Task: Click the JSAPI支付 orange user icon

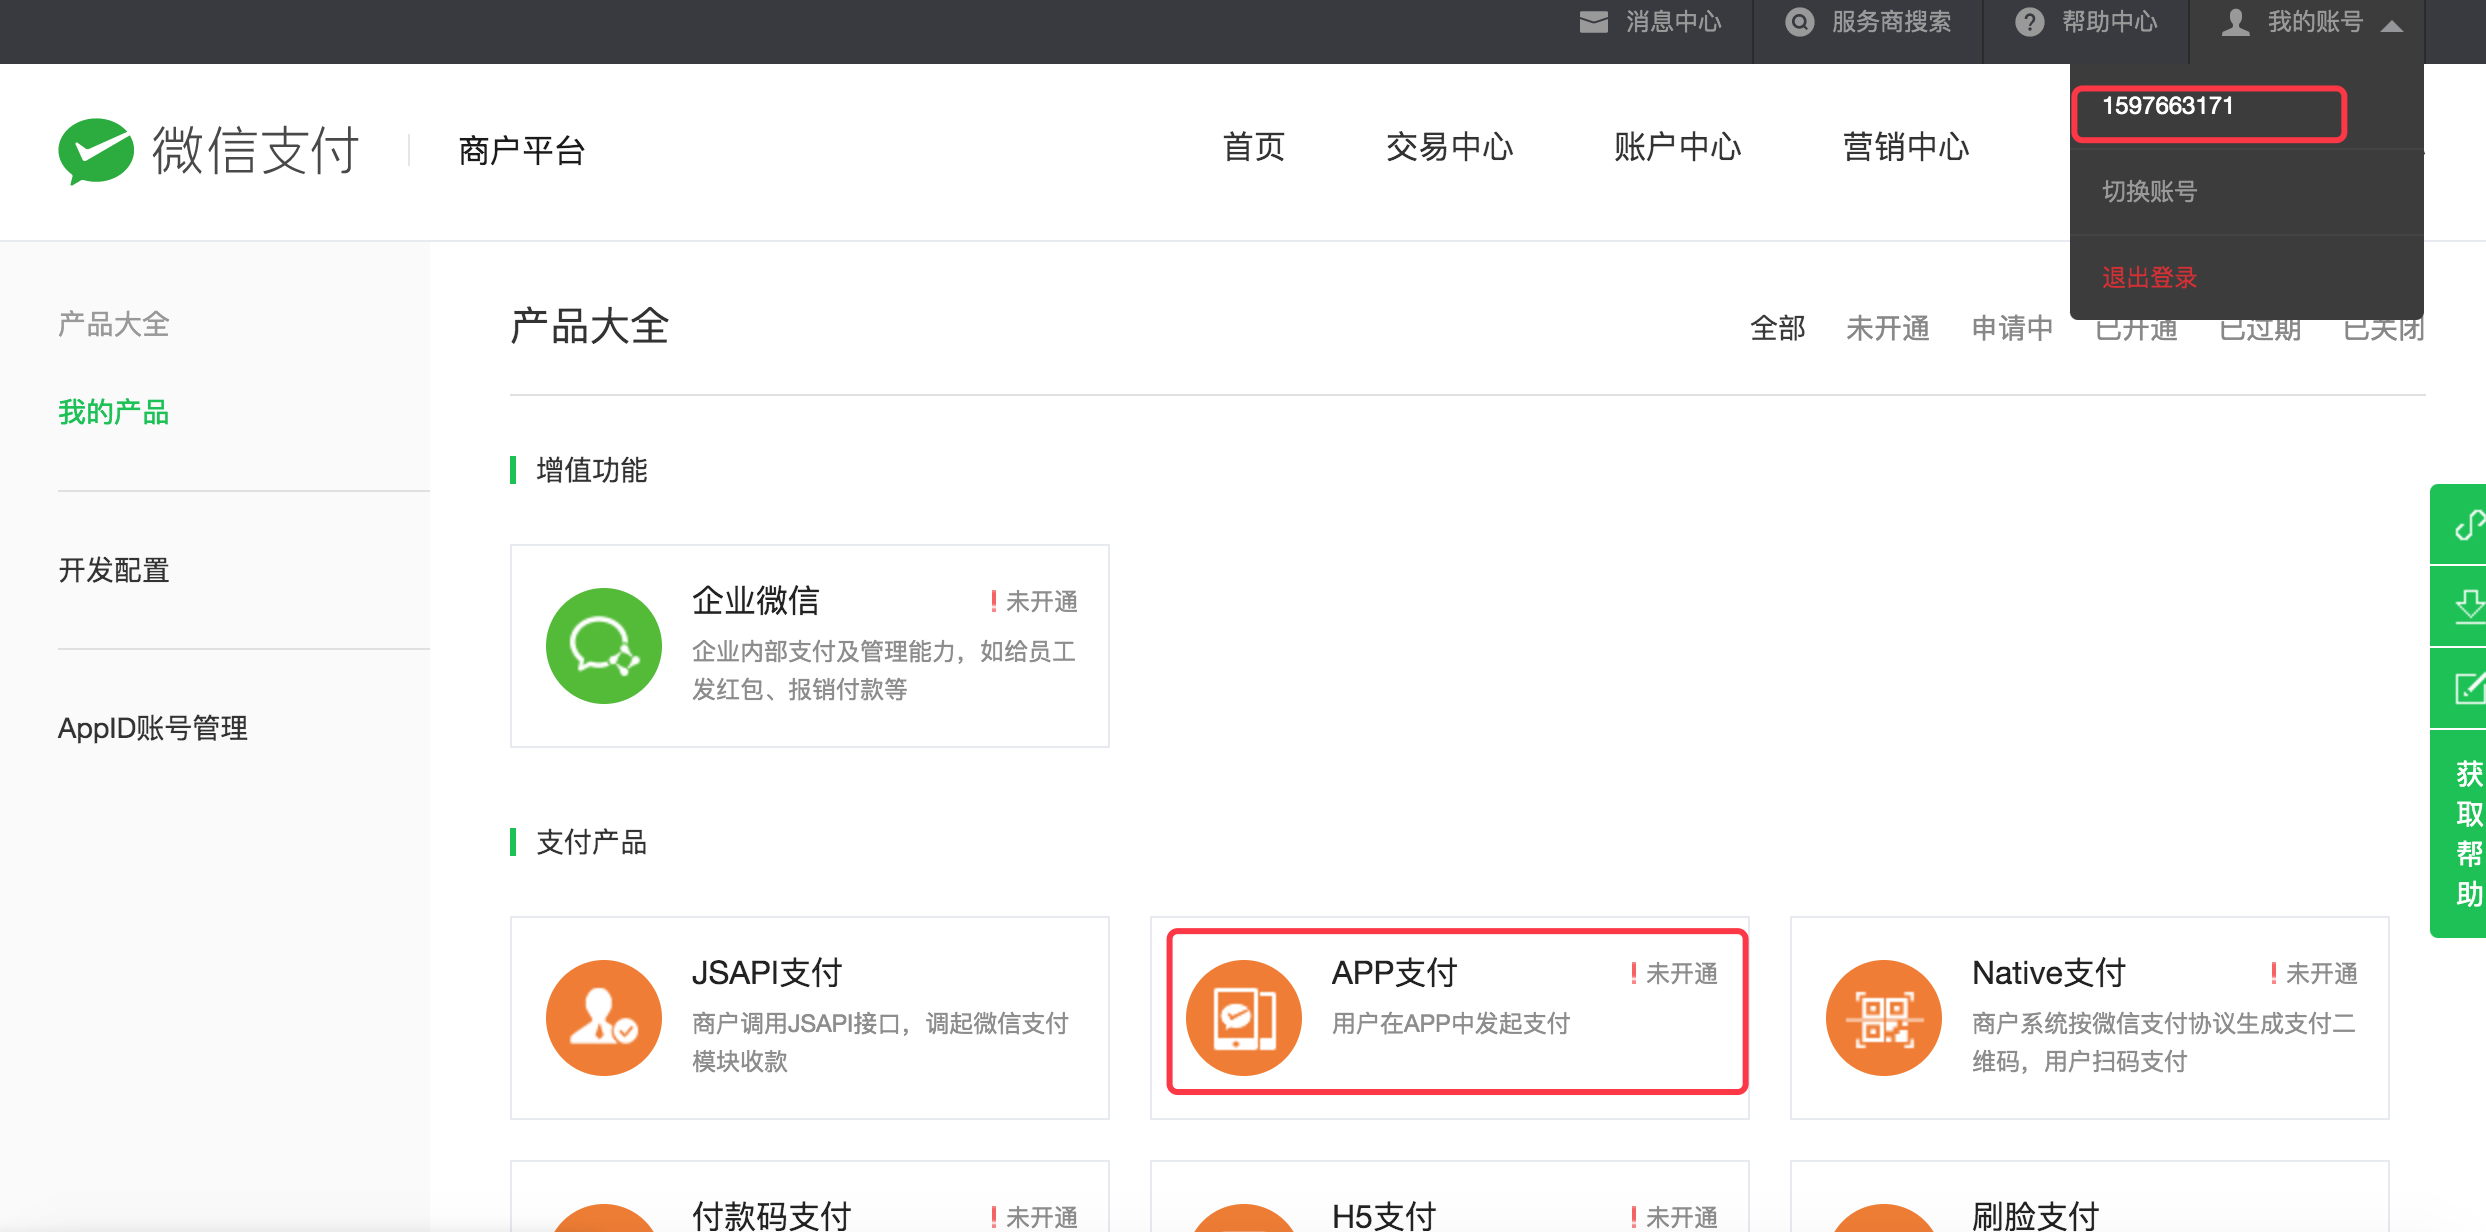Action: click(603, 1018)
